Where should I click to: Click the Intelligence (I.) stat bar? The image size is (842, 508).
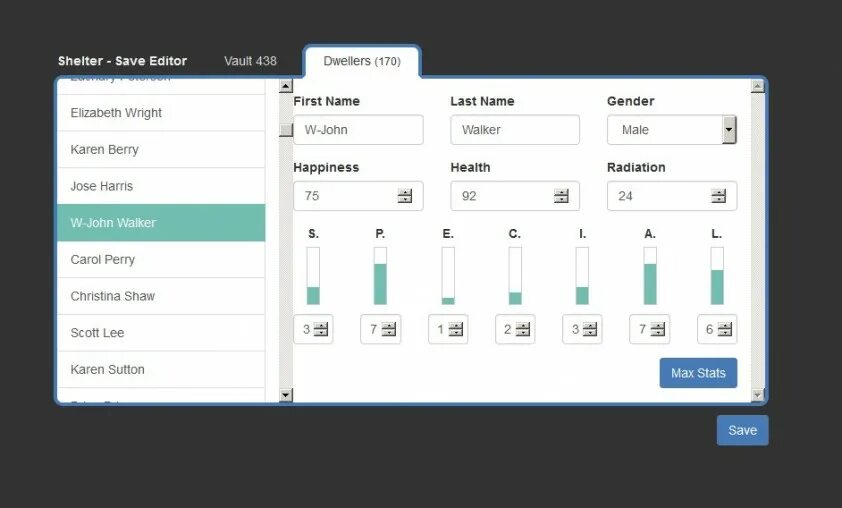click(582, 275)
